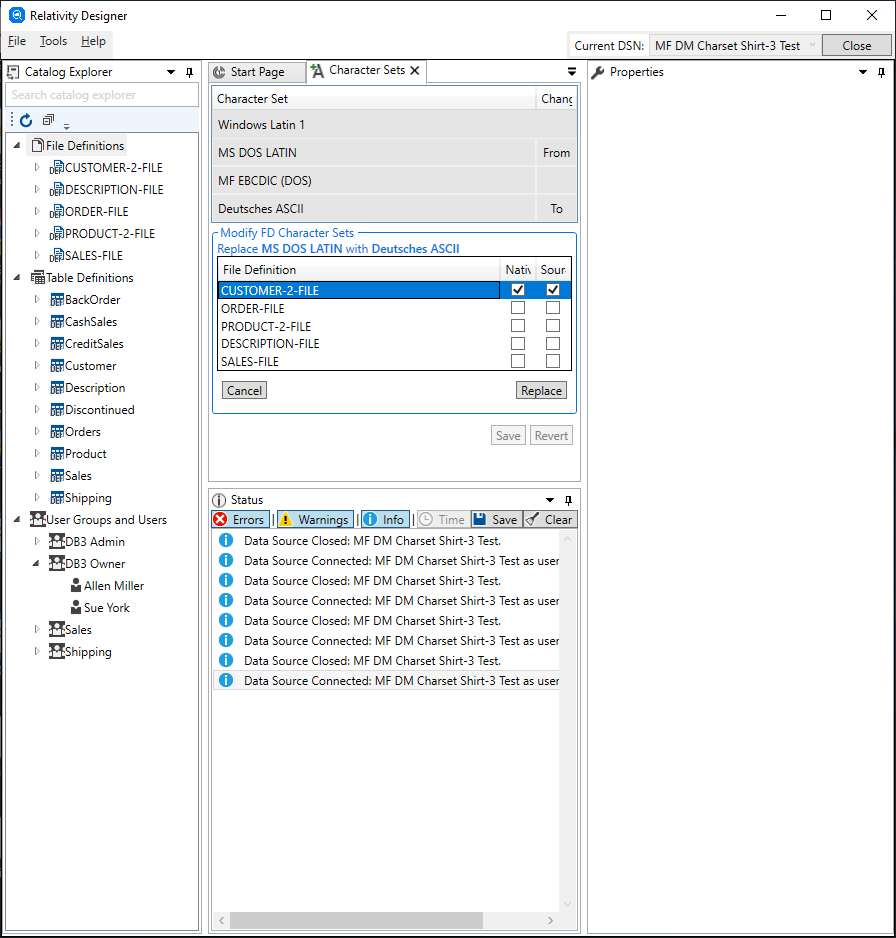Open the Catalog Explorer panel options dropdown
Screen dimensions: 896x938
point(171,72)
